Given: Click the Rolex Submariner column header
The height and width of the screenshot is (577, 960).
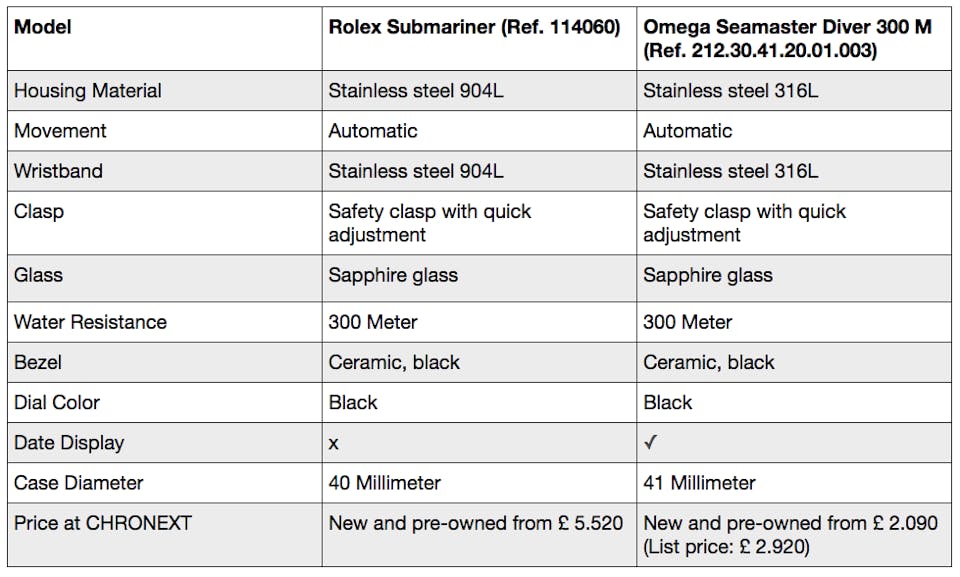Looking at the screenshot, I should pos(475,27).
